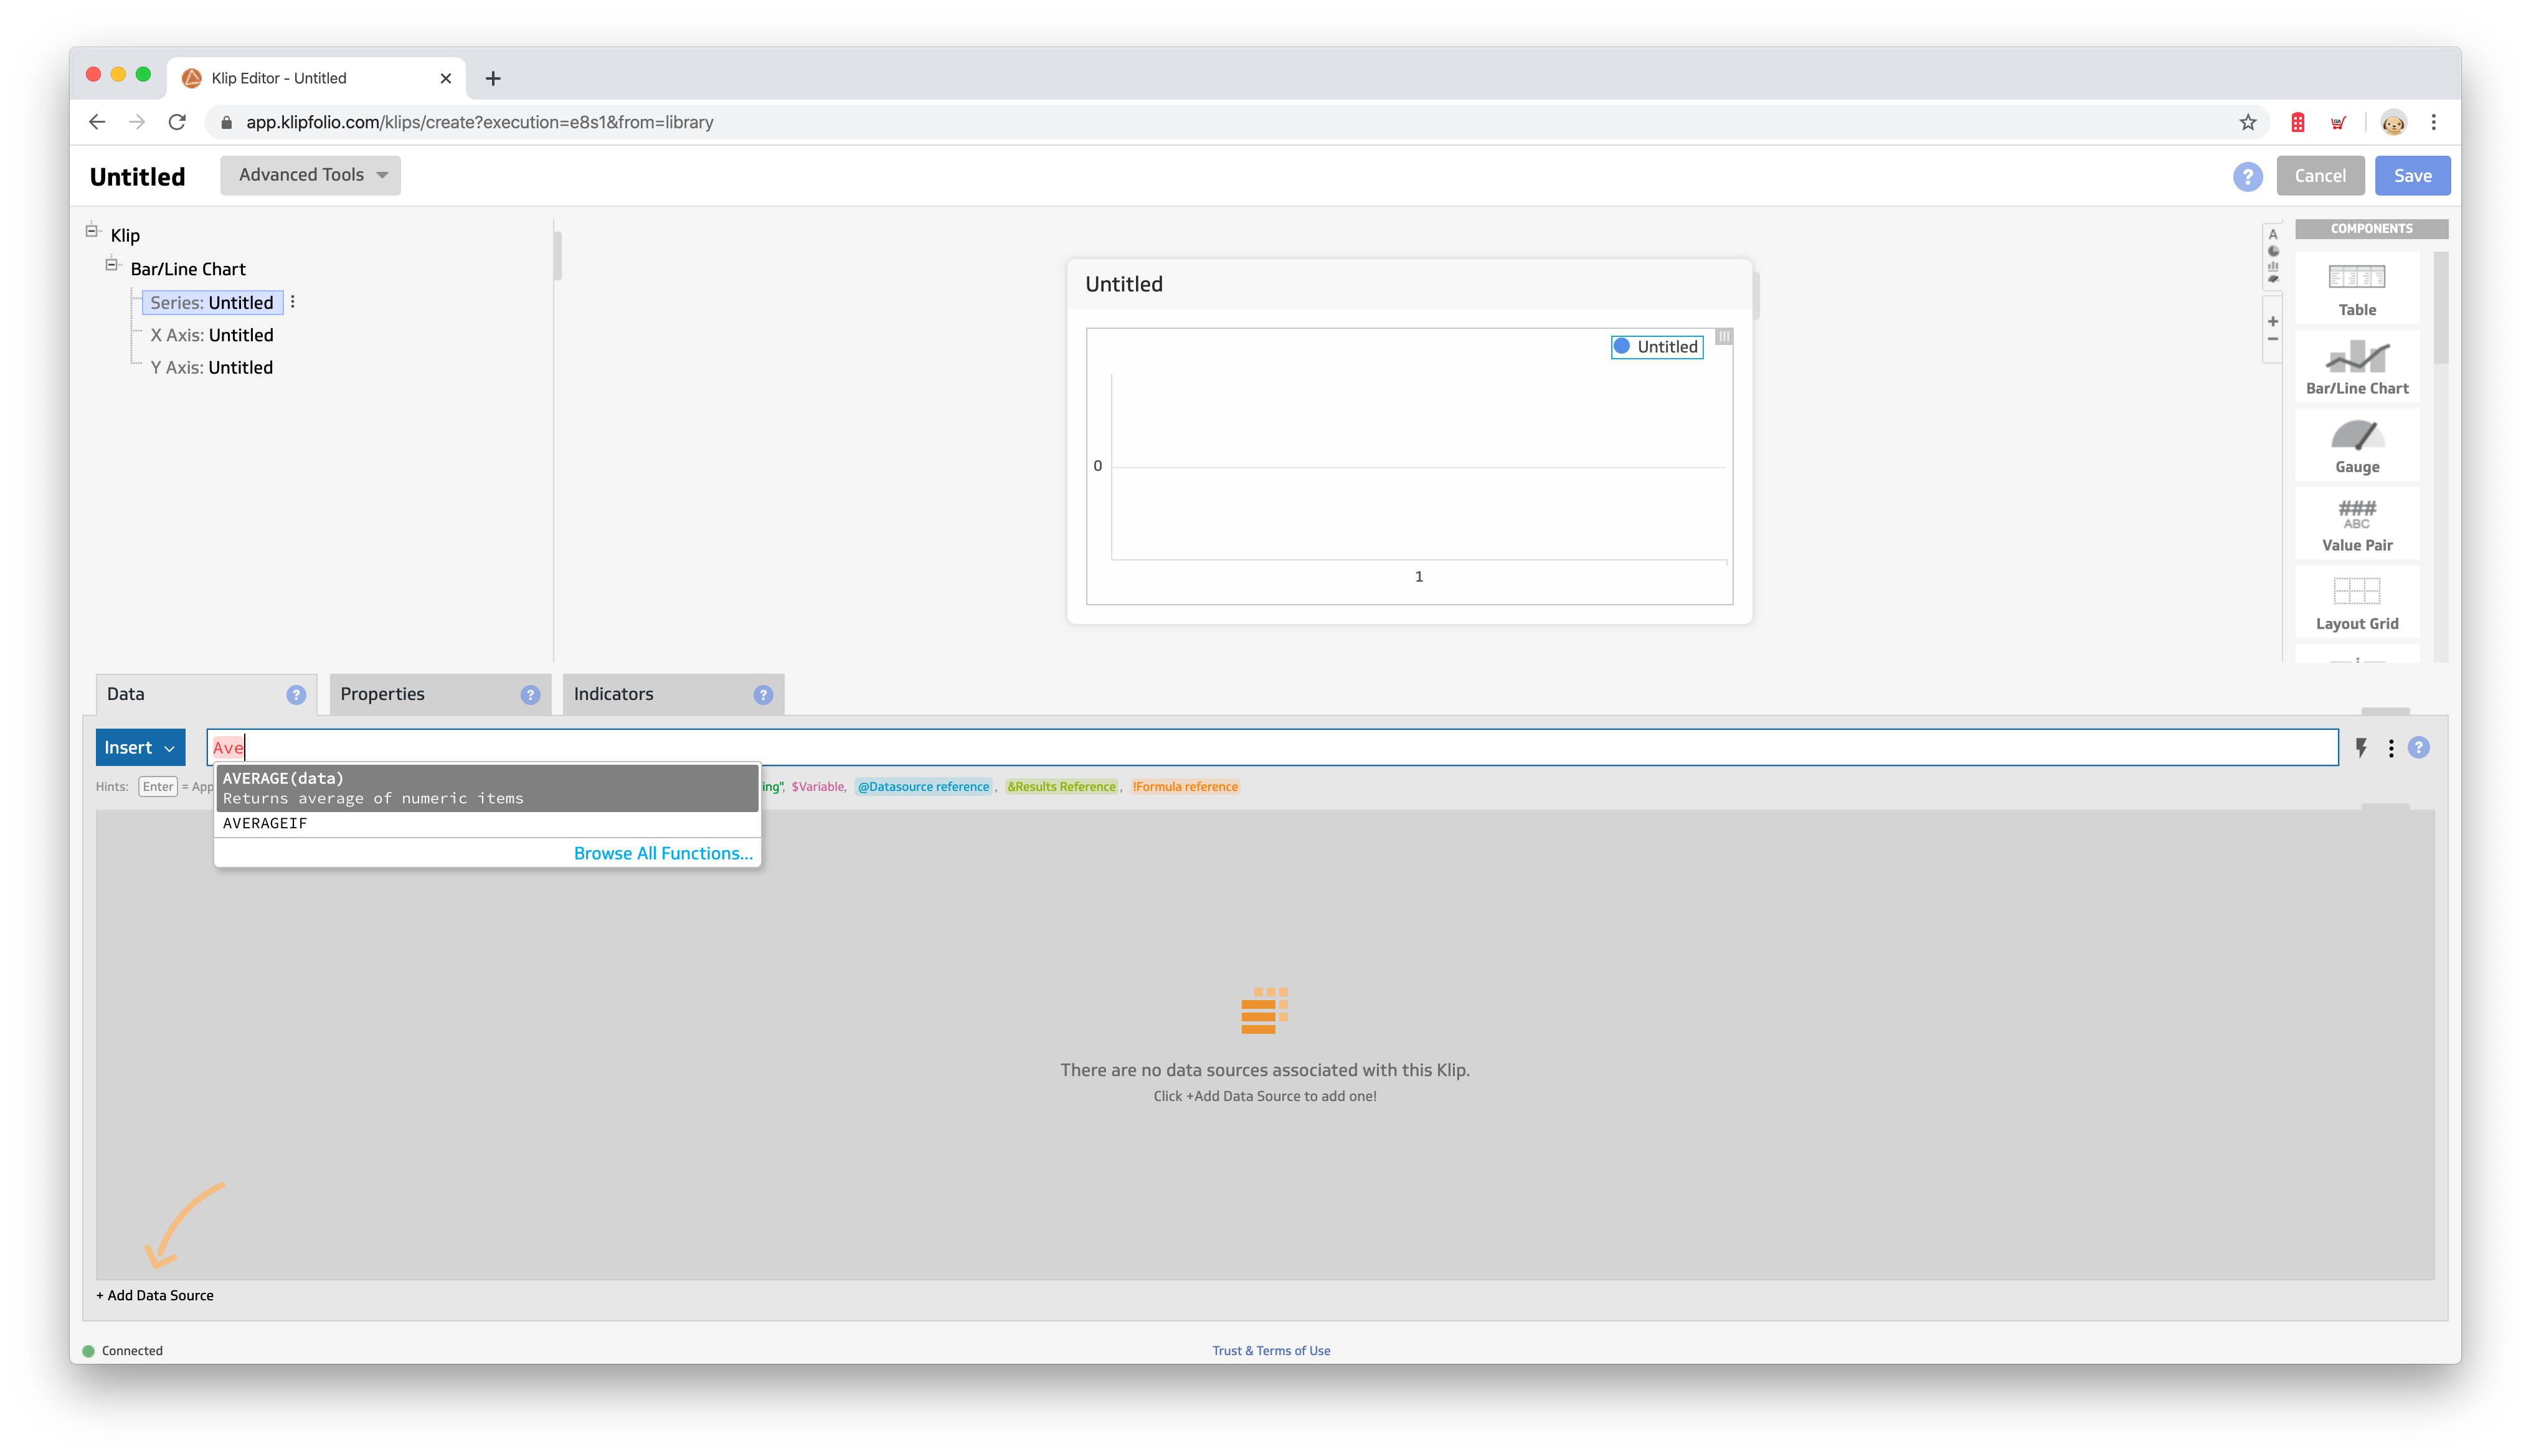Image resolution: width=2531 pixels, height=1456 pixels.
Task: Select X Axis: Untitled in the tree
Action: click(212, 335)
